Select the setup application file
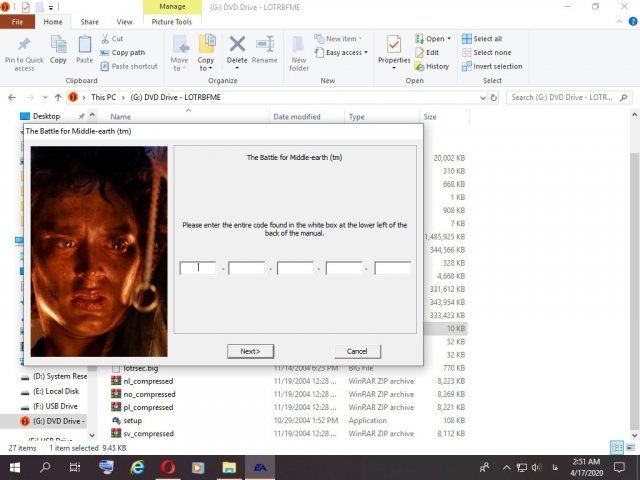The height and width of the screenshot is (480, 640). (132, 421)
